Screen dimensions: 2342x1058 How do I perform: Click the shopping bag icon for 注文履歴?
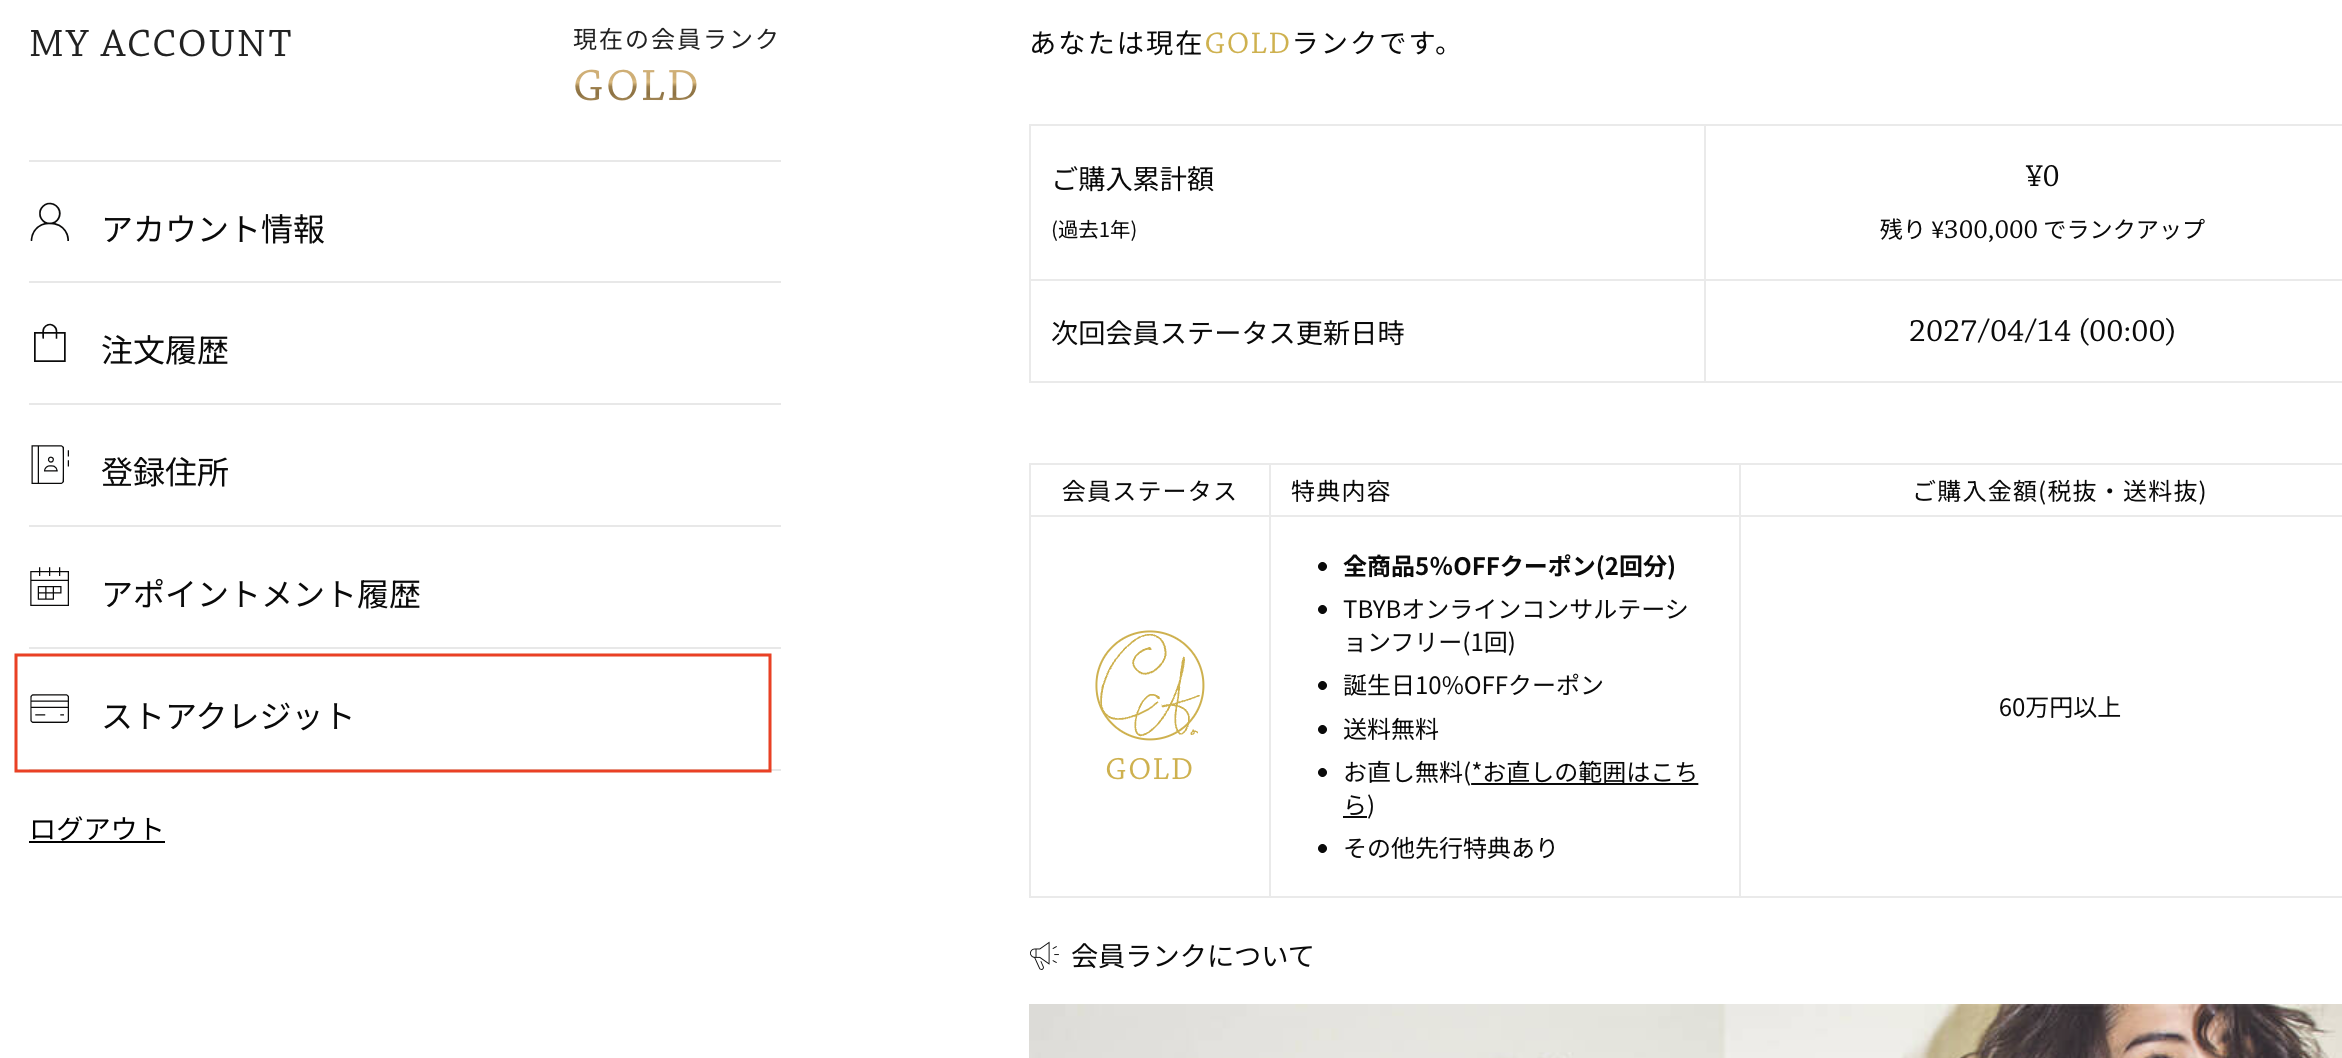coord(50,344)
